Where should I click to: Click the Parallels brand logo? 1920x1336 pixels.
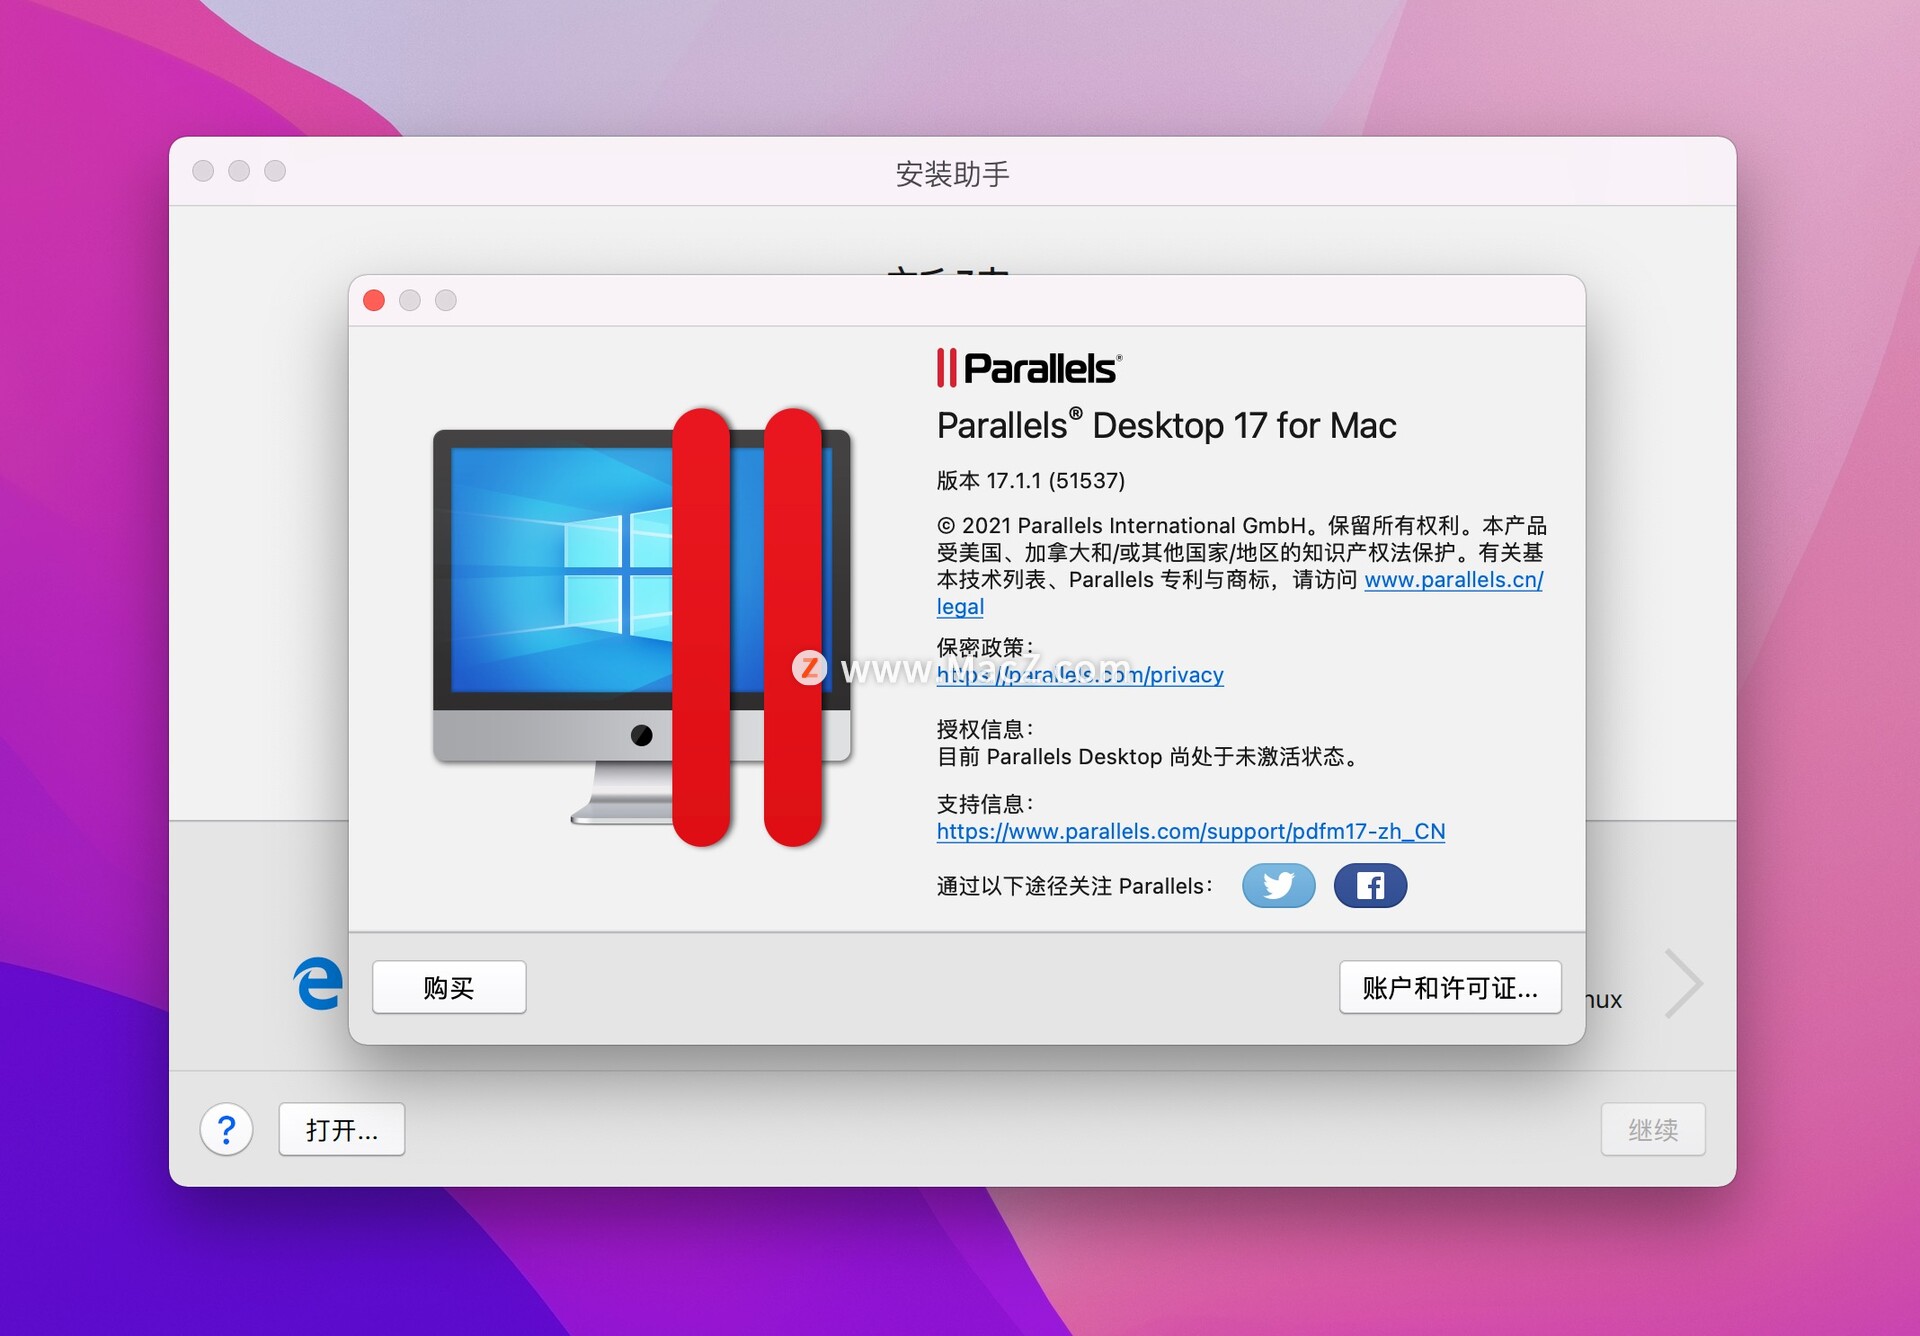[1029, 368]
